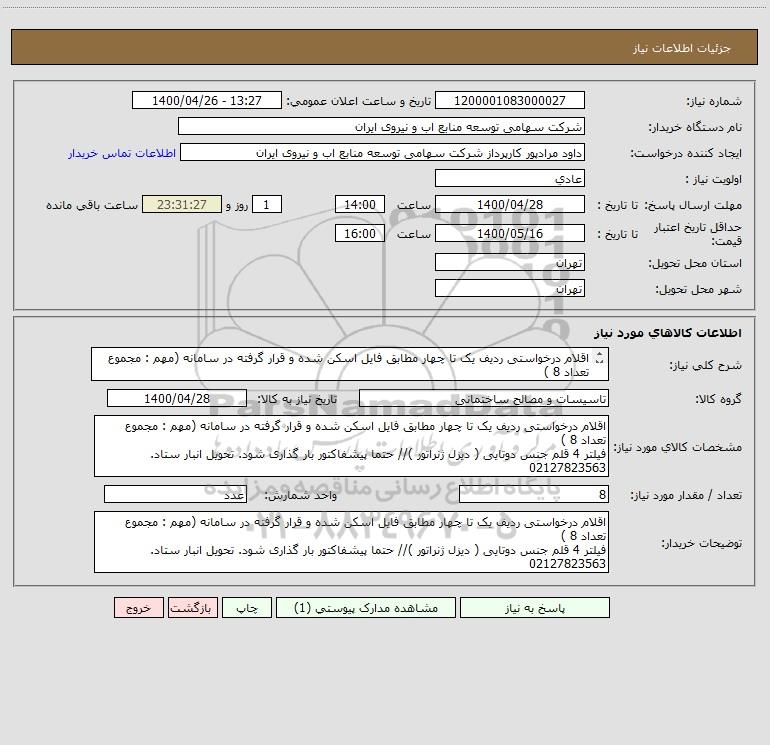Click the label تعداد / مقدار مورد نیاز
This screenshot has width=770, height=745.
click(686, 495)
